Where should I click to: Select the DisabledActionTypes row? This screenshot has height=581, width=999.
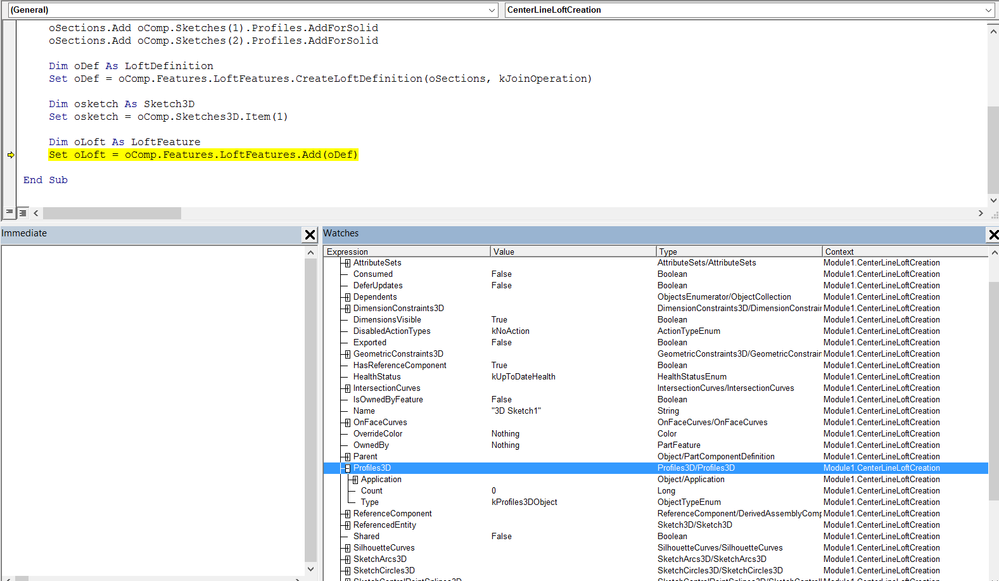656,331
